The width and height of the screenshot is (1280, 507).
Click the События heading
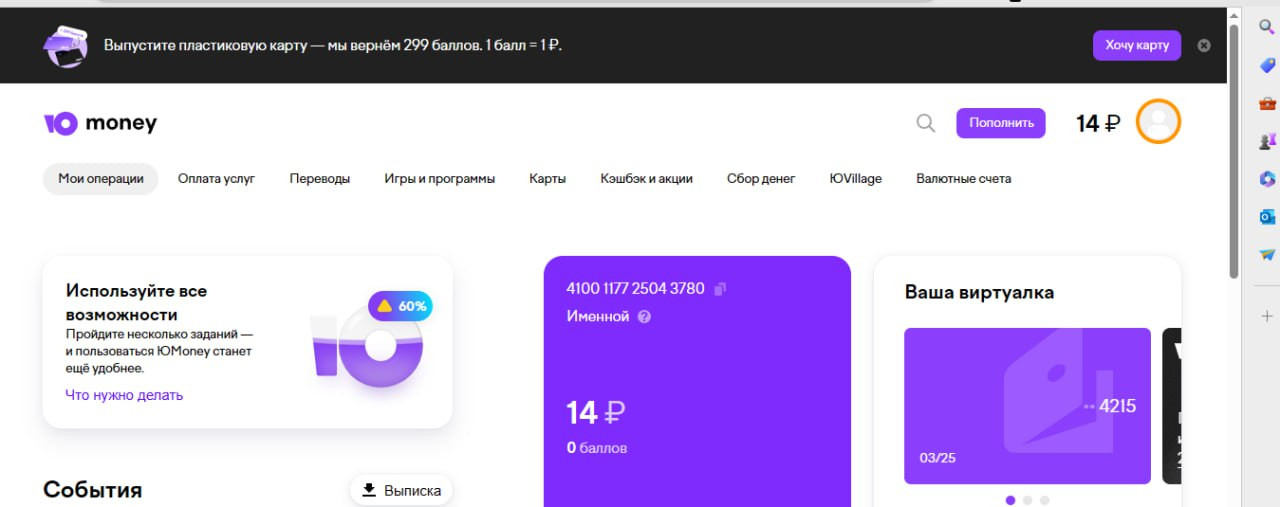[x=93, y=489]
